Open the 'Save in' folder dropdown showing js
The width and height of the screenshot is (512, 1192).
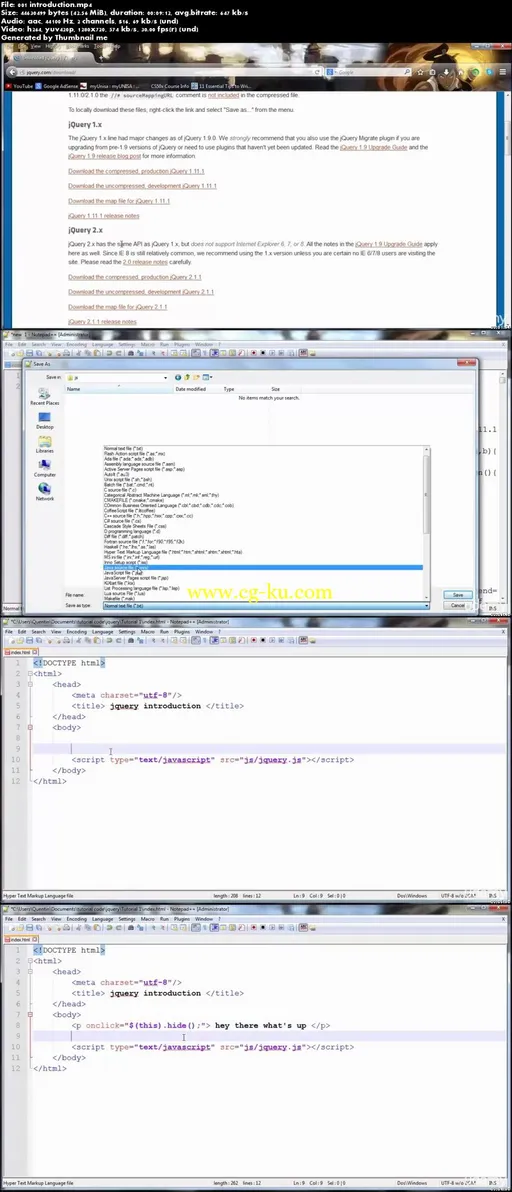[117, 377]
